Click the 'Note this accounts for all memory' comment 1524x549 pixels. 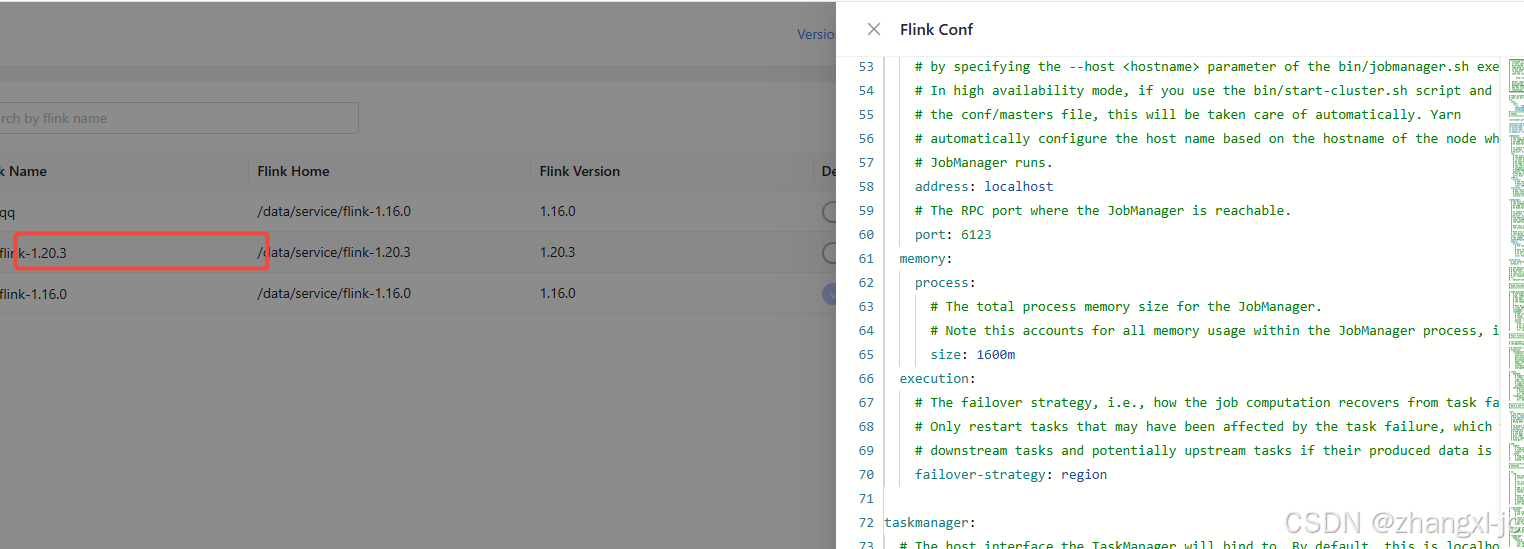[x=1214, y=330]
